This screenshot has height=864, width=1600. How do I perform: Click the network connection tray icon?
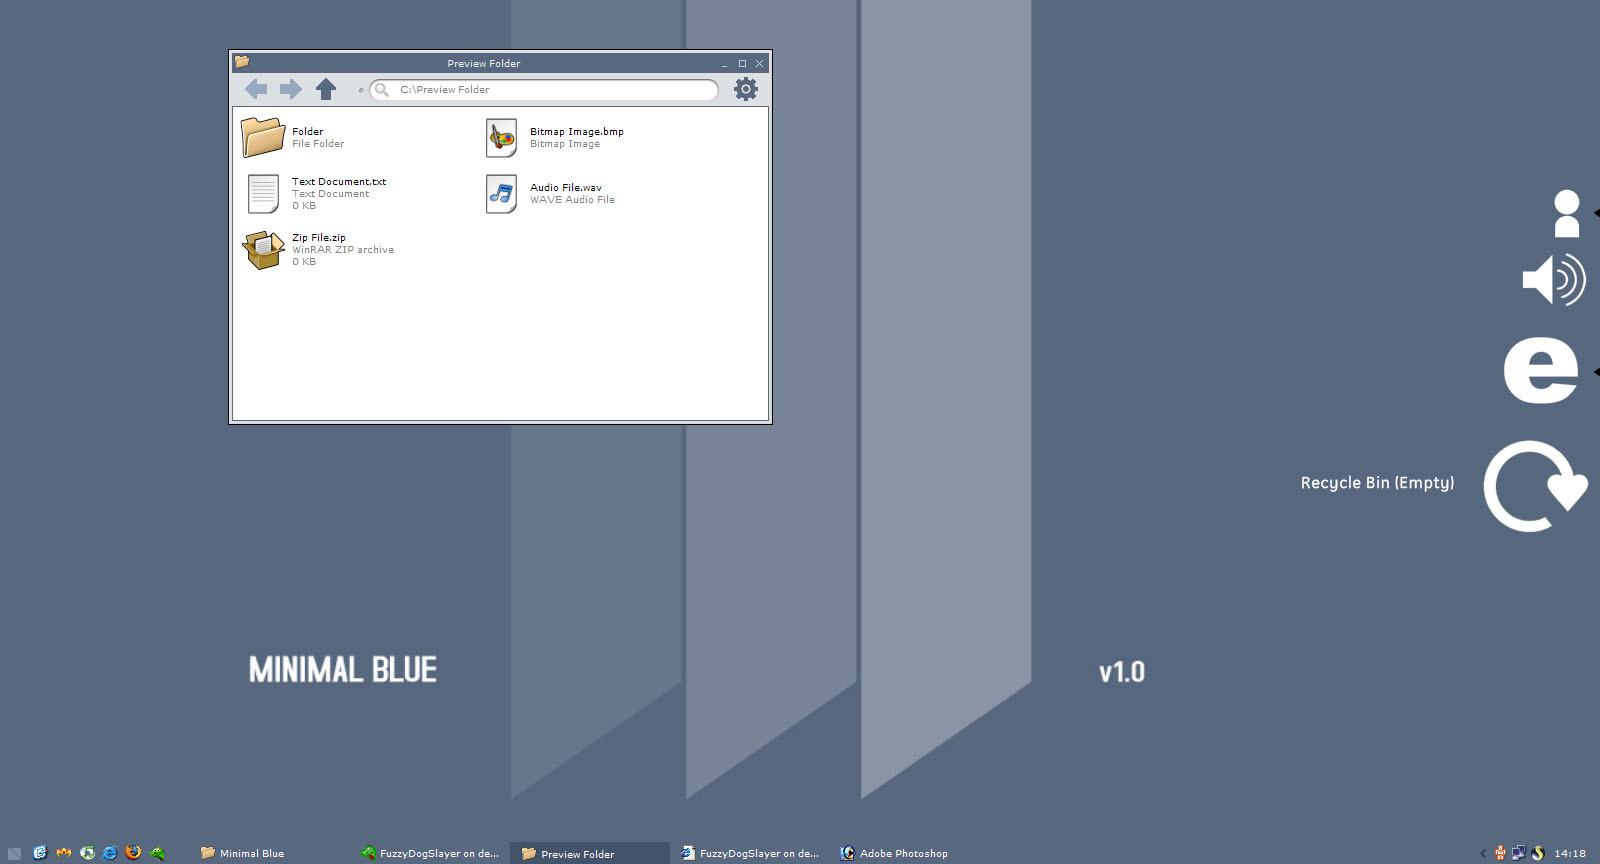click(1519, 853)
